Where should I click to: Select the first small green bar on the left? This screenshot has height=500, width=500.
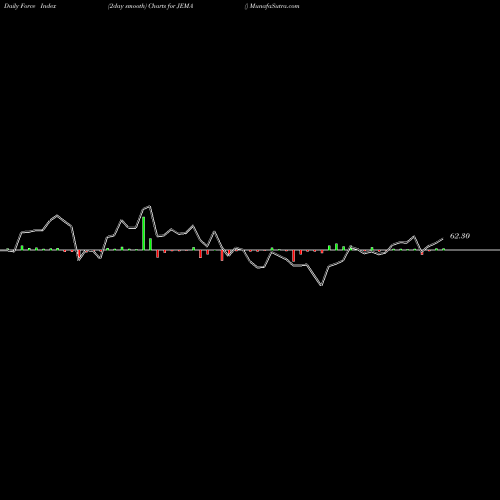point(8,249)
